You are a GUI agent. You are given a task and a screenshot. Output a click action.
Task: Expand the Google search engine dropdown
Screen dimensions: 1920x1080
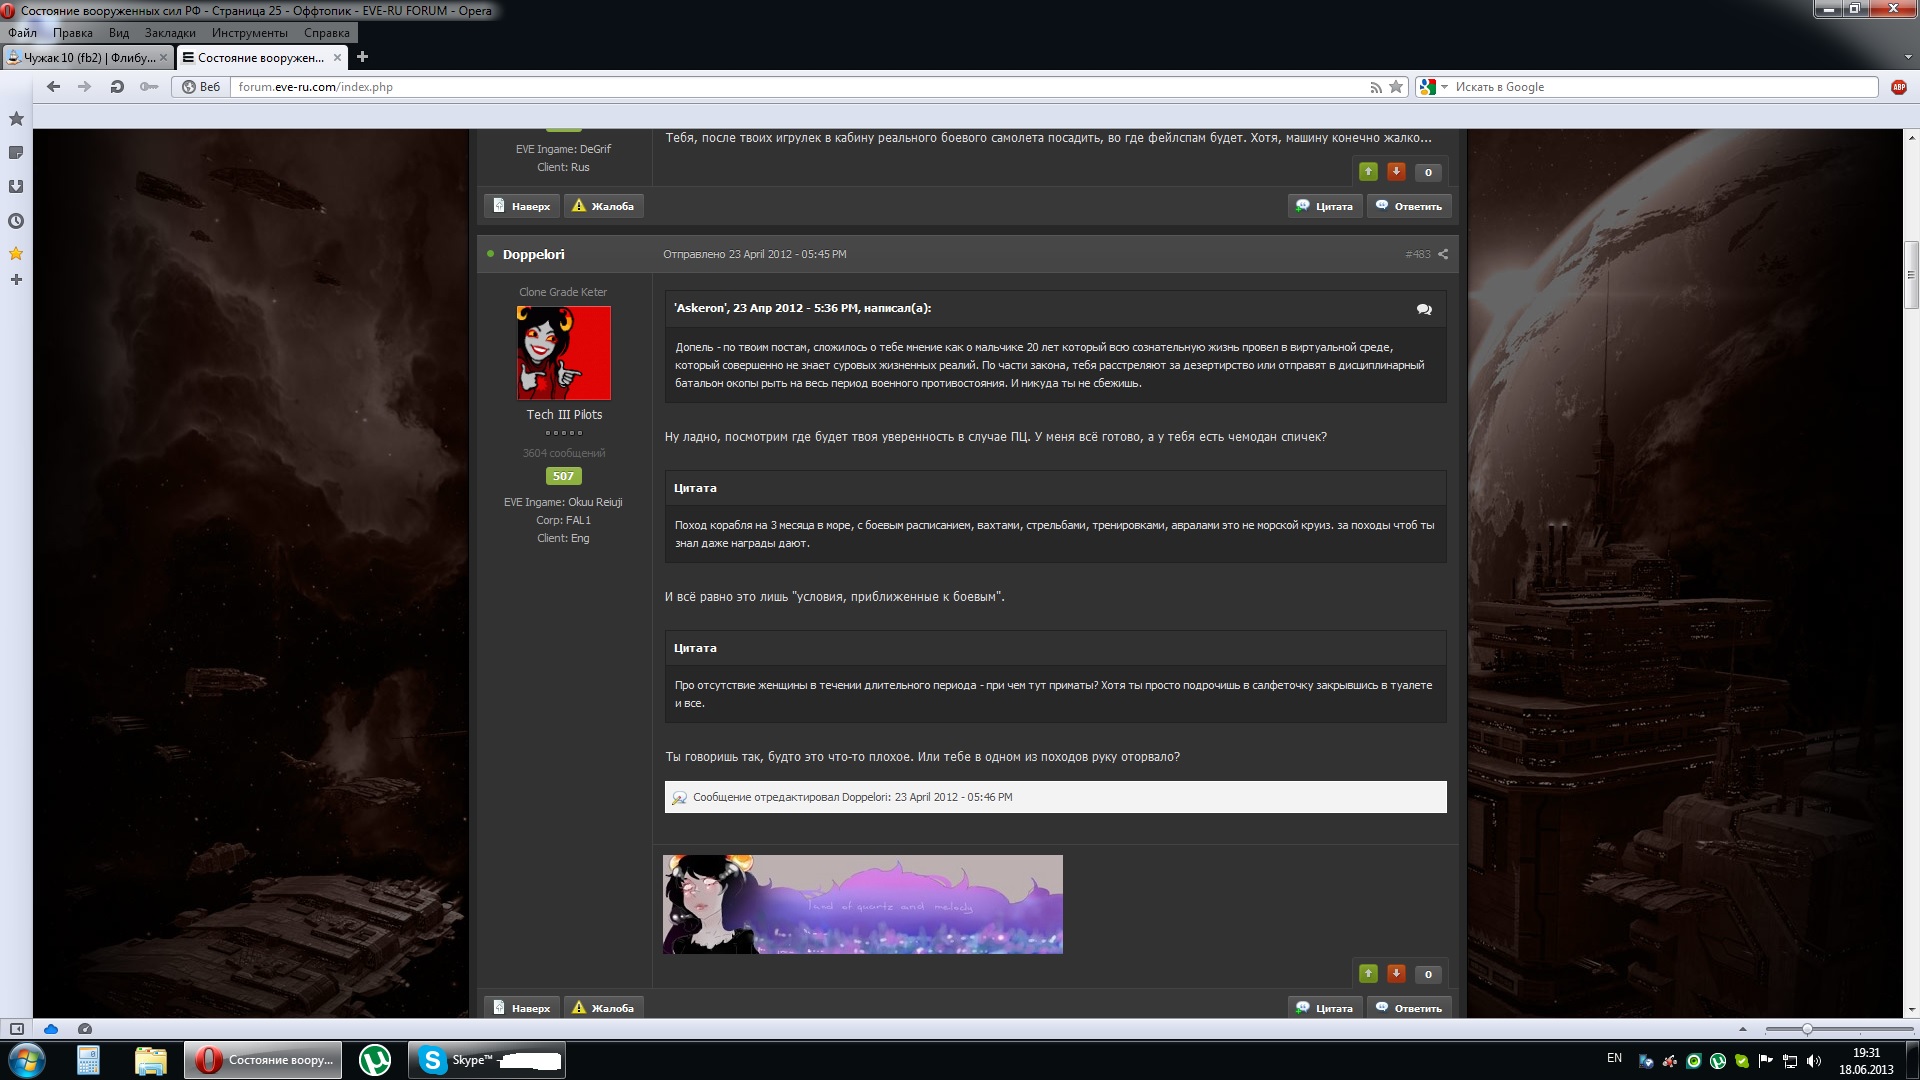[x=1444, y=87]
